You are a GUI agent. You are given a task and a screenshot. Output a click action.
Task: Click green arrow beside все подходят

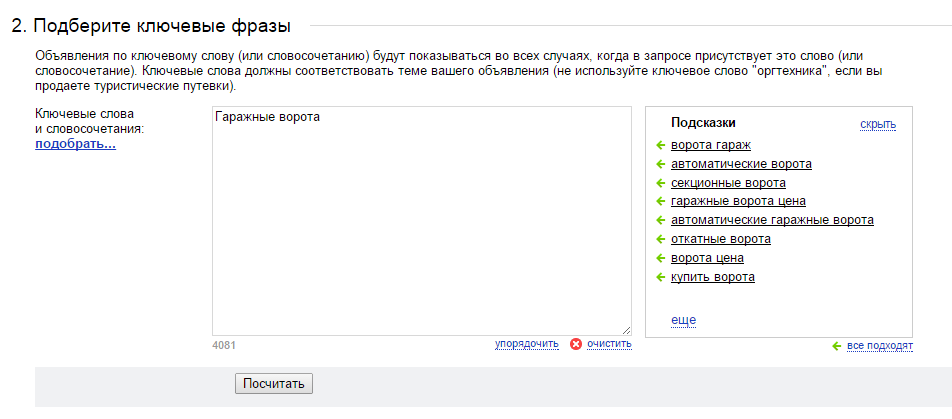click(x=837, y=346)
